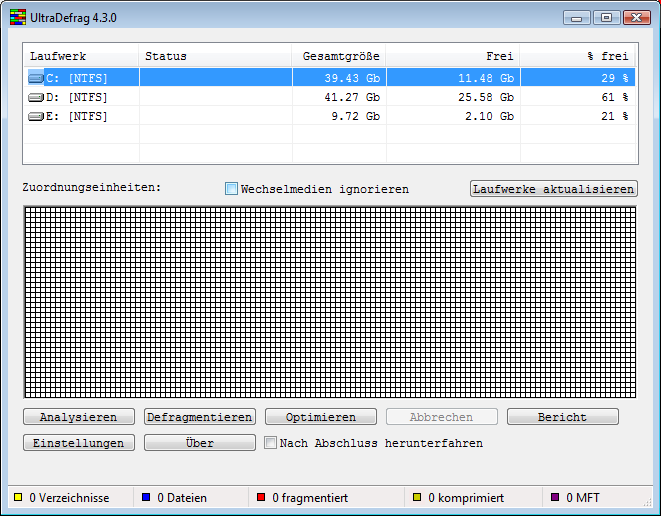Select the 'E: [NTFS]' drive label

pyautogui.click(x=76, y=116)
